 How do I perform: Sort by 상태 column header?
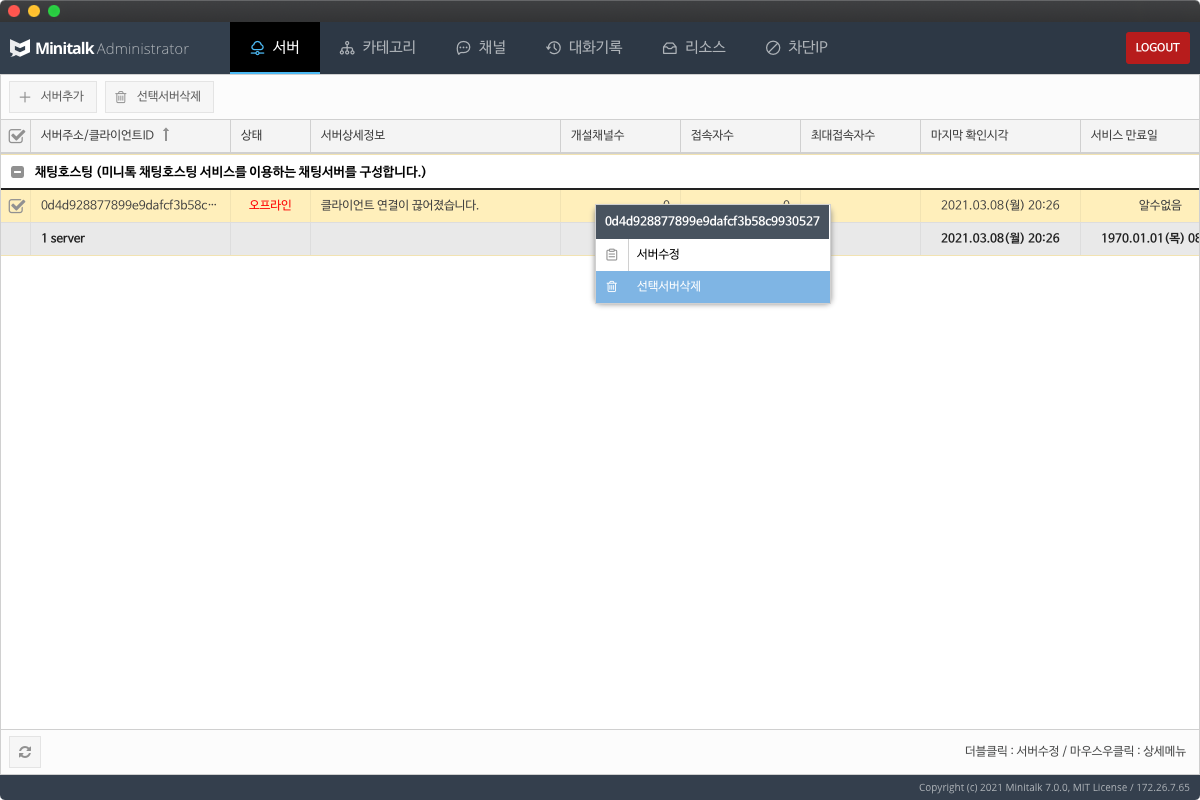tap(270, 135)
